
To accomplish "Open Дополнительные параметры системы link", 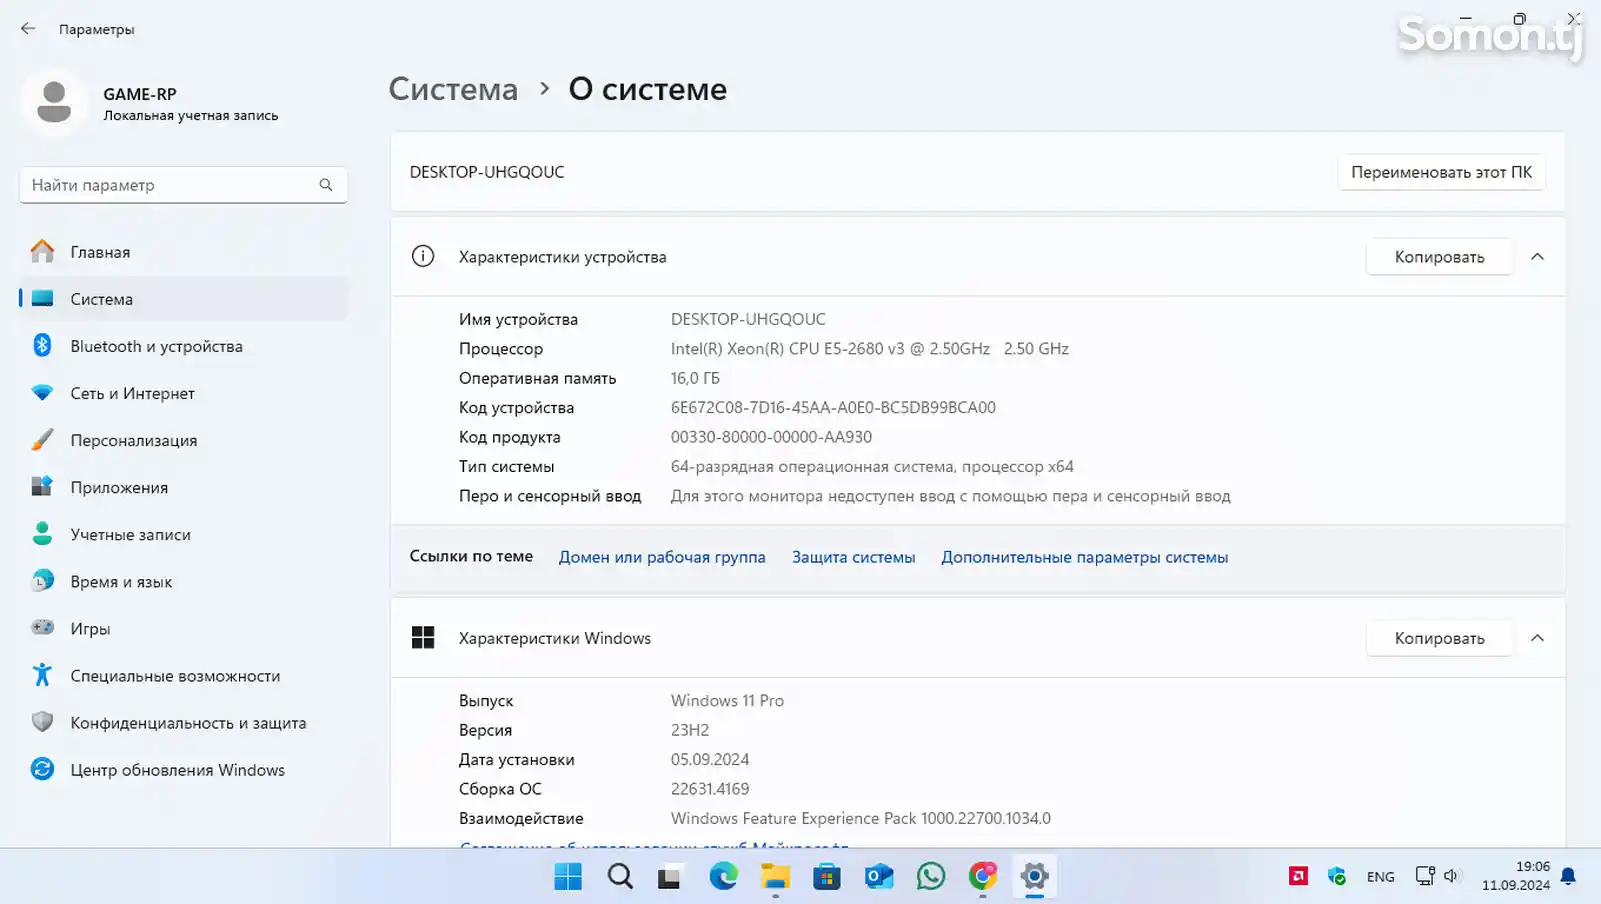I will point(1084,557).
